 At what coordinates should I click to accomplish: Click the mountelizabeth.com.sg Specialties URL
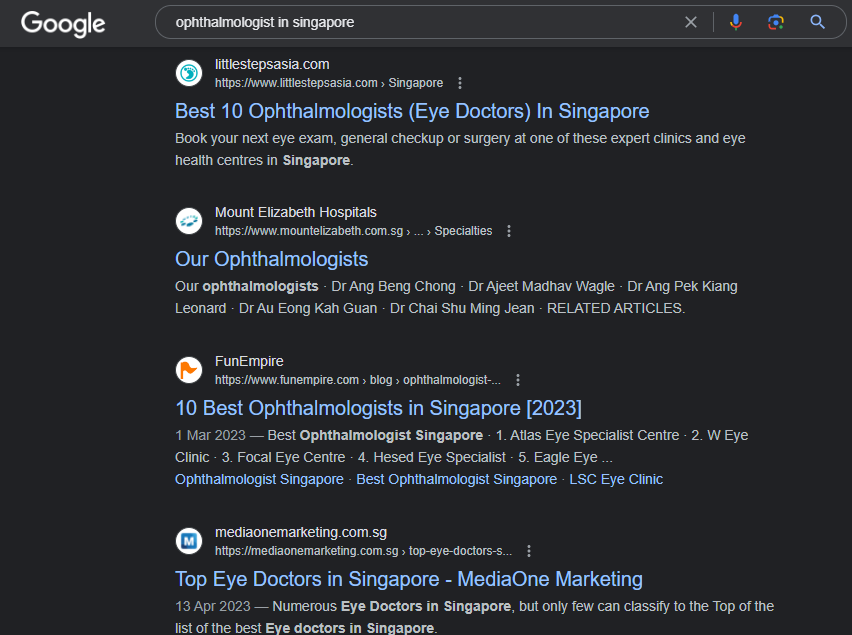click(x=353, y=231)
